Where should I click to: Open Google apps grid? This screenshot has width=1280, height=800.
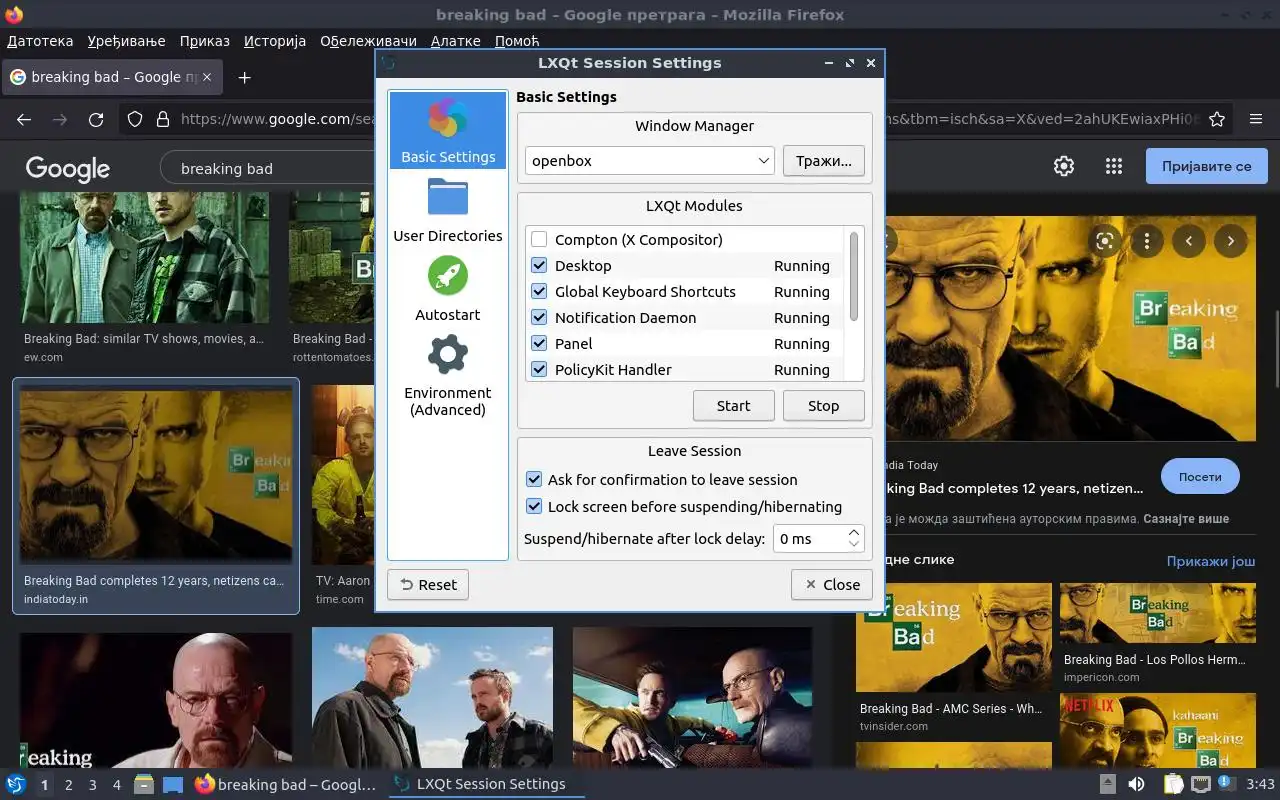tap(1114, 166)
